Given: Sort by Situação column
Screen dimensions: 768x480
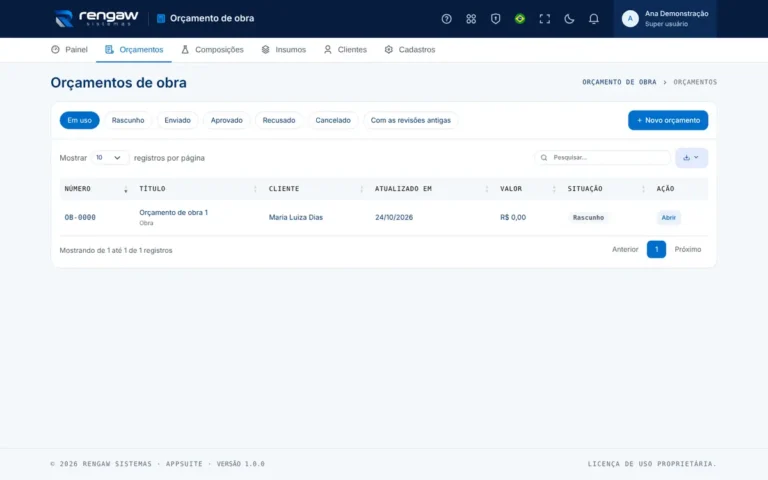Looking at the screenshot, I should point(607,189).
